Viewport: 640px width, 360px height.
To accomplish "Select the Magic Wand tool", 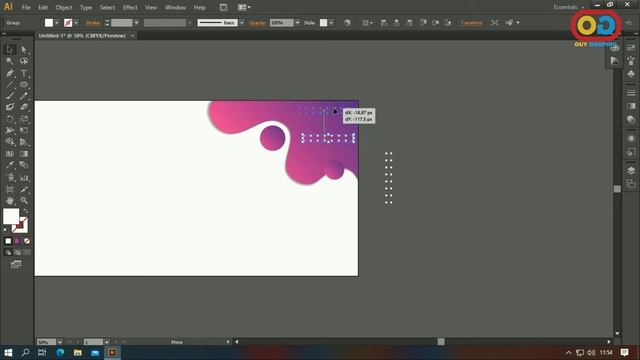I will [10, 61].
